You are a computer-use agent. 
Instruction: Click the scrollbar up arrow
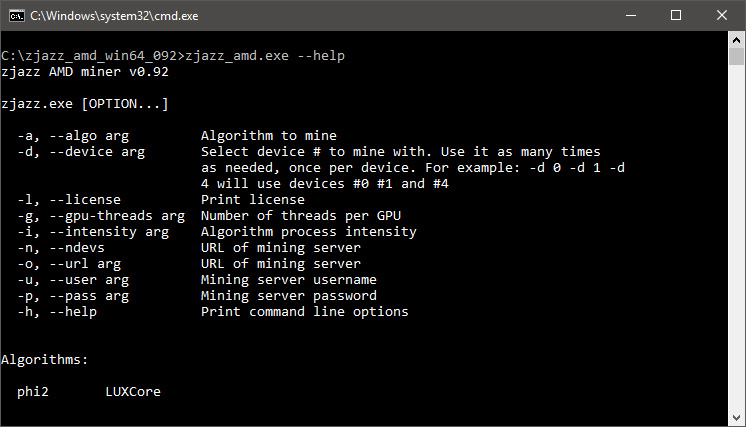pyautogui.click(x=736, y=40)
